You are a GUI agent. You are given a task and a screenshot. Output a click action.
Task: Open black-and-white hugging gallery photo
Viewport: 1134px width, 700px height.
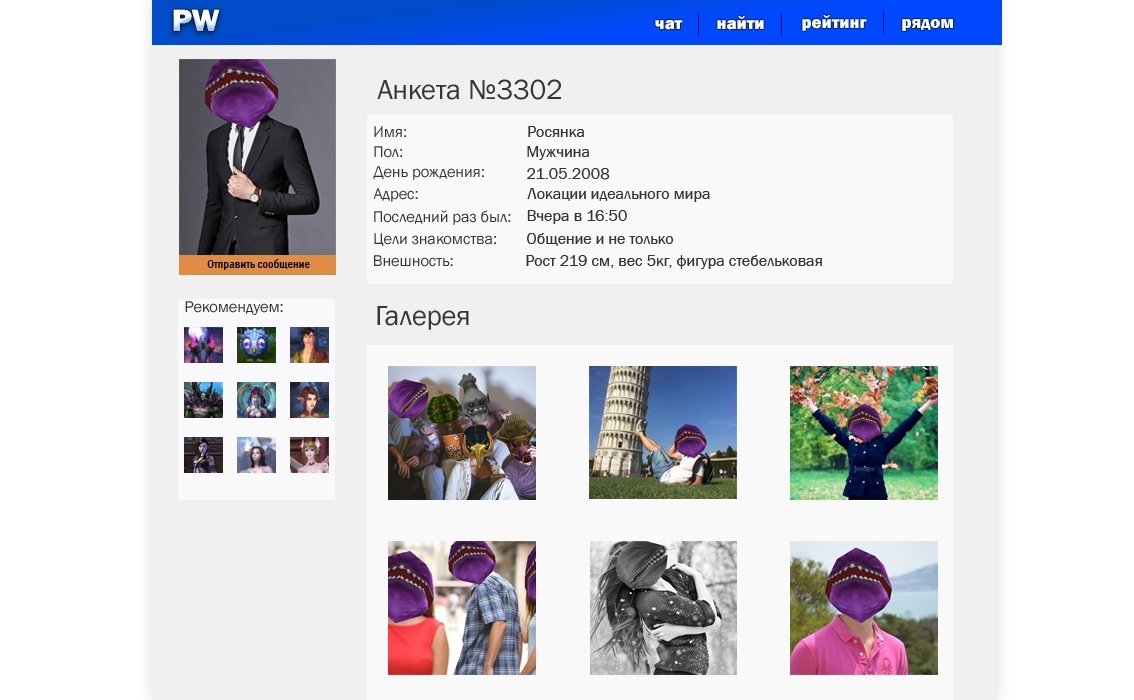click(662, 608)
